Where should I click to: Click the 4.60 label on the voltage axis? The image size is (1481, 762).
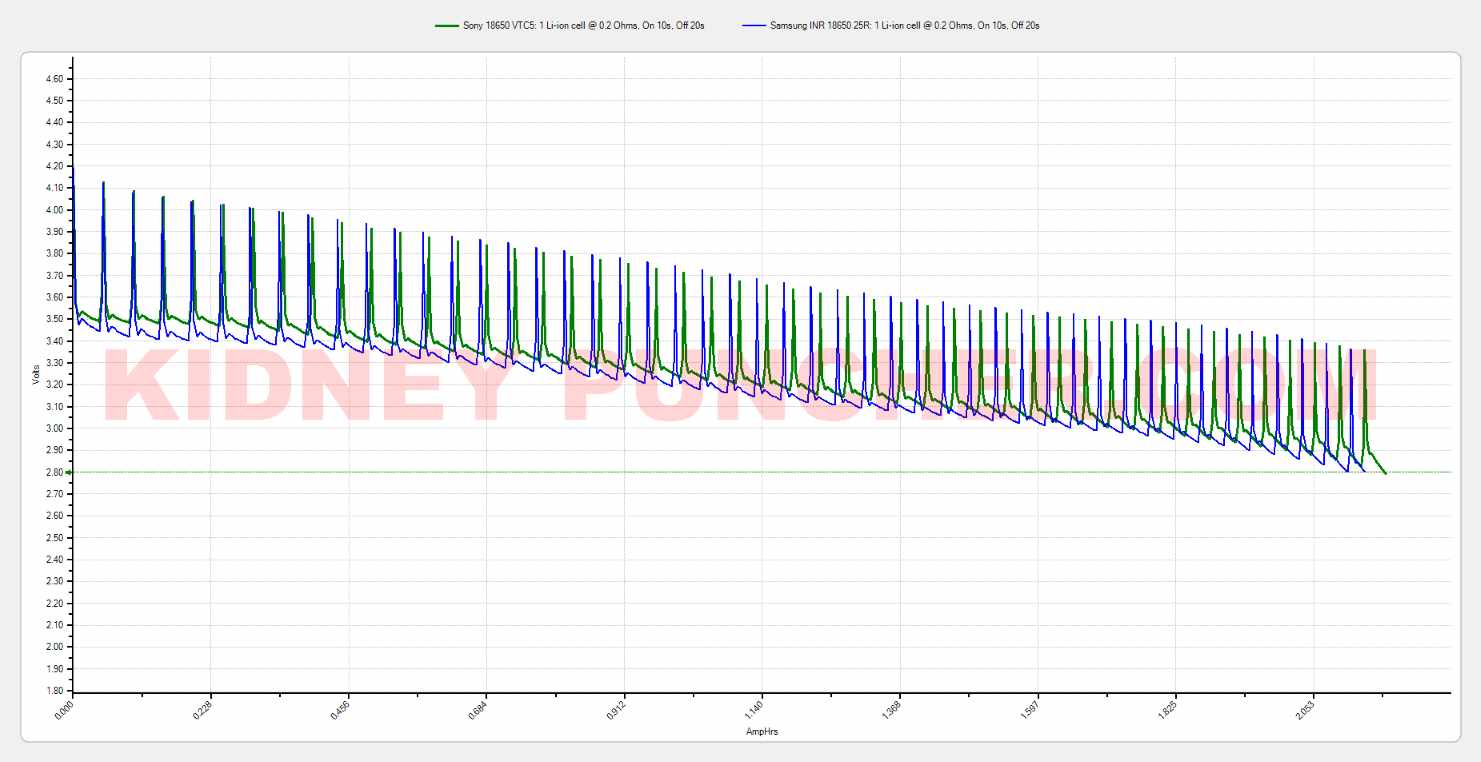coord(55,79)
